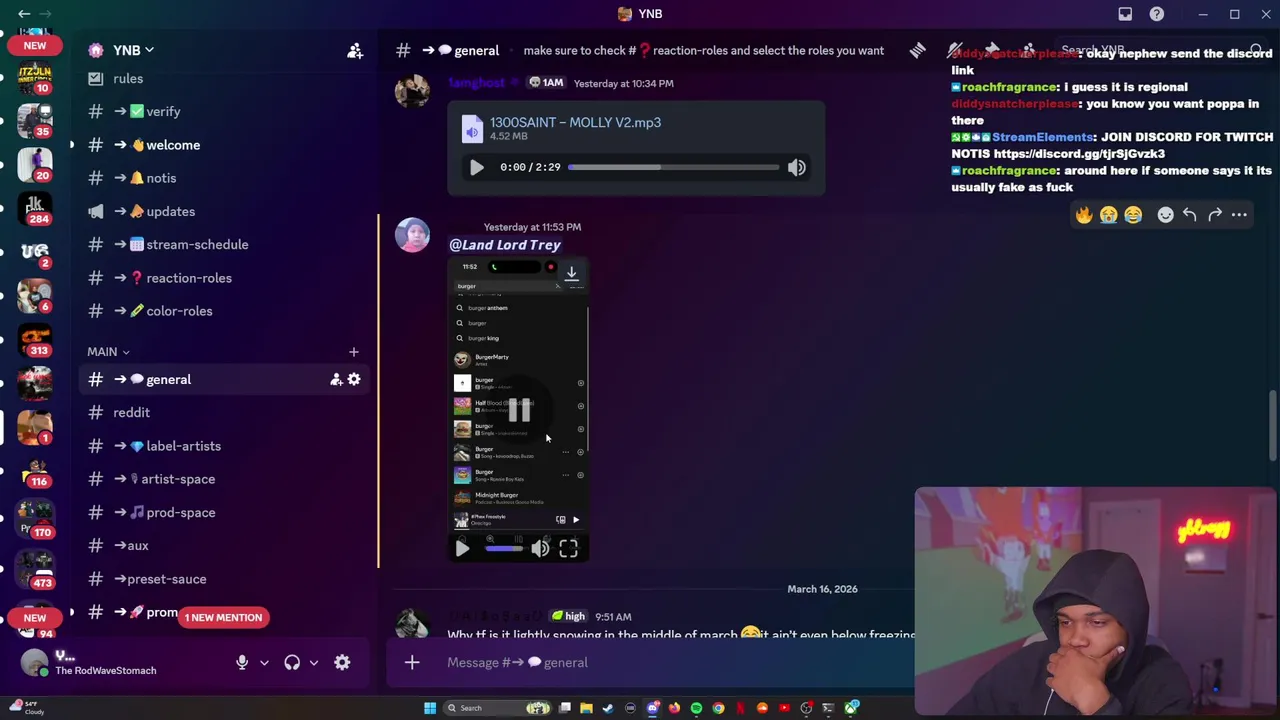Open Discord inbox icon in title bar
This screenshot has height=720, width=1280.
(1125, 14)
